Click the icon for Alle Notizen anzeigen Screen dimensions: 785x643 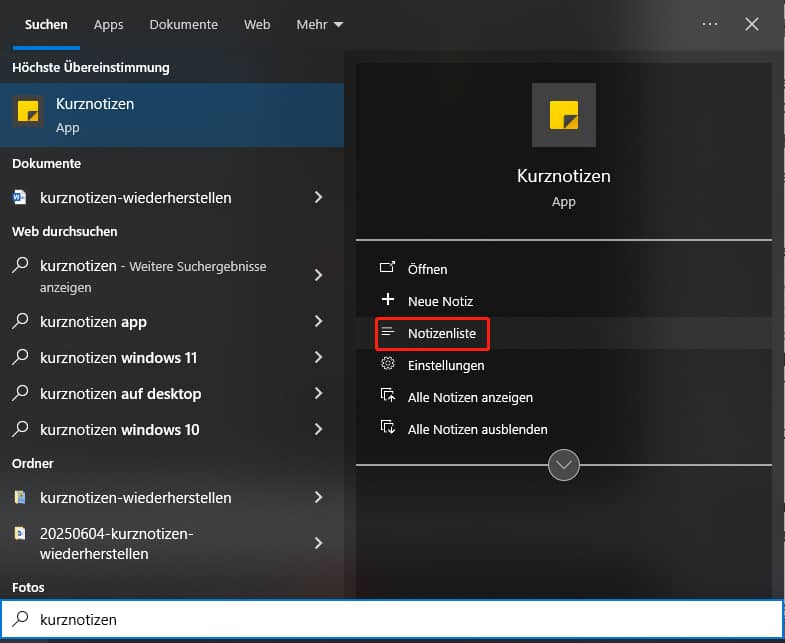pyautogui.click(x=388, y=395)
